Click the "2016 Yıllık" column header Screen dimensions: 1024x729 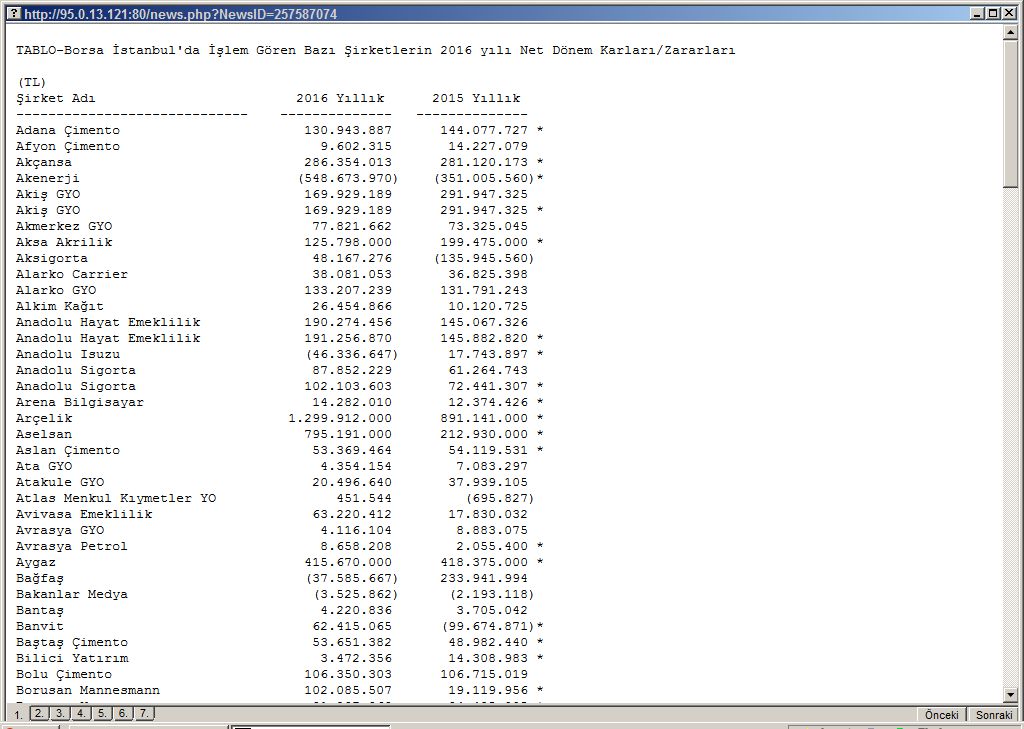(x=340, y=99)
